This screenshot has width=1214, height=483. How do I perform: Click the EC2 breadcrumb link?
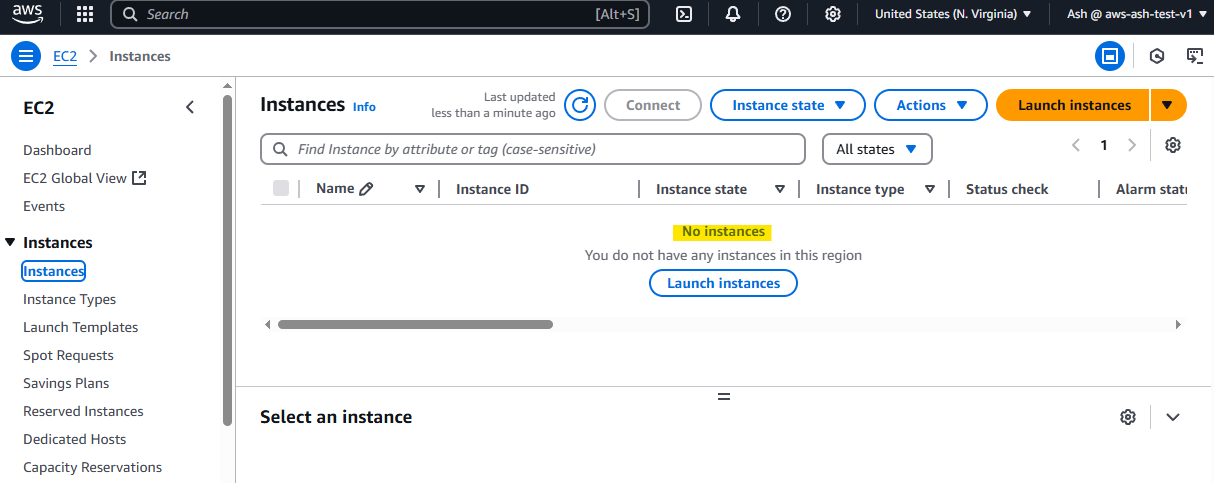click(x=65, y=56)
